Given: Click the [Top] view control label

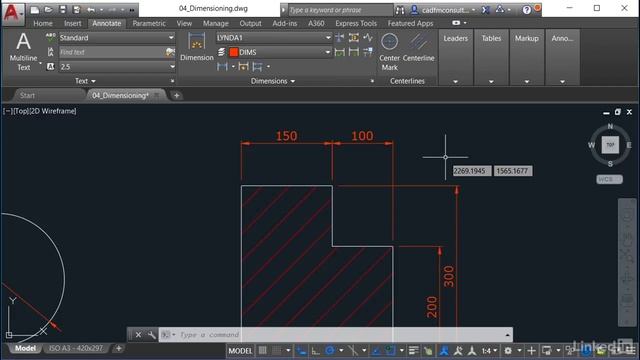Looking at the screenshot, I should point(20,111).
